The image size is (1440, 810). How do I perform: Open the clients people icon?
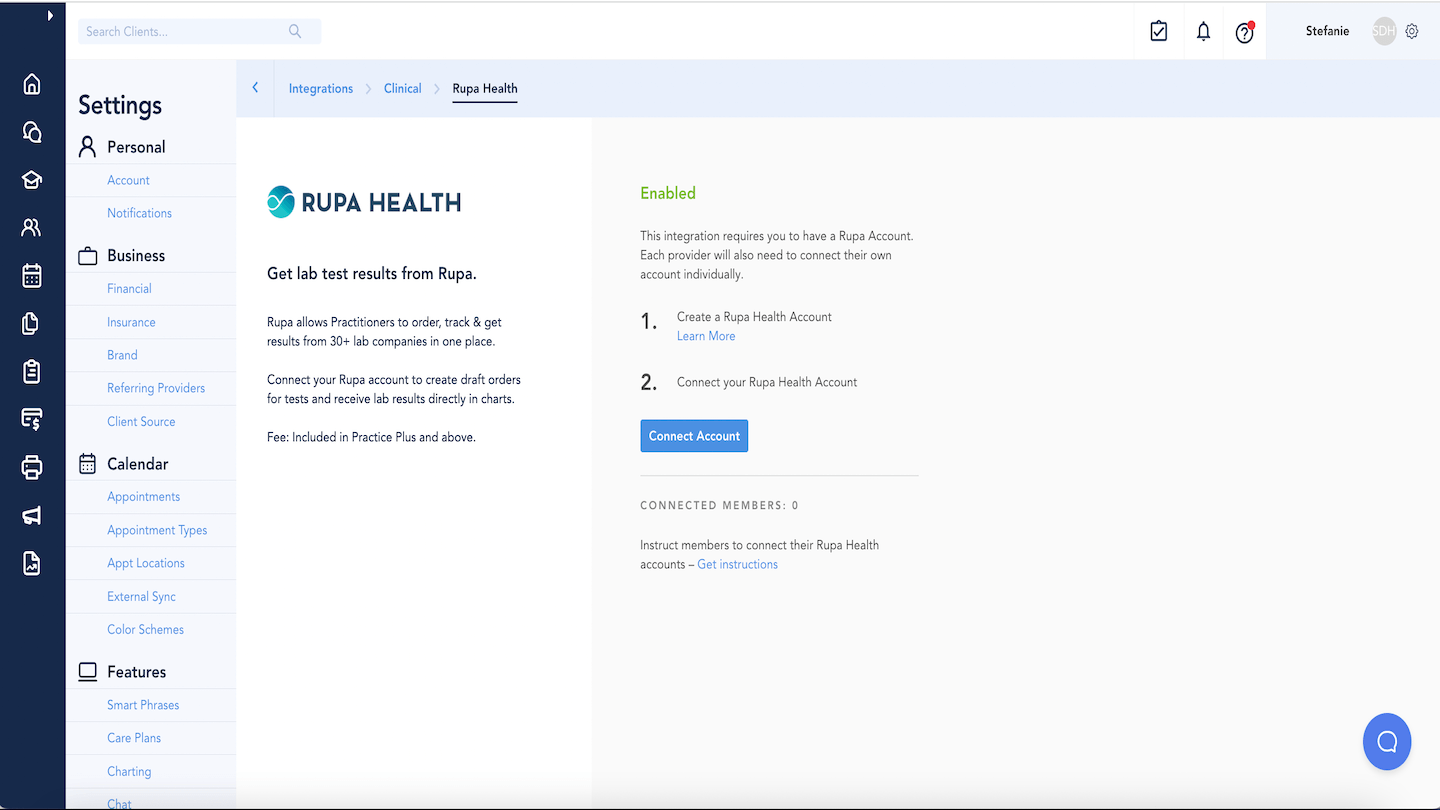click(x=32, y=228)
